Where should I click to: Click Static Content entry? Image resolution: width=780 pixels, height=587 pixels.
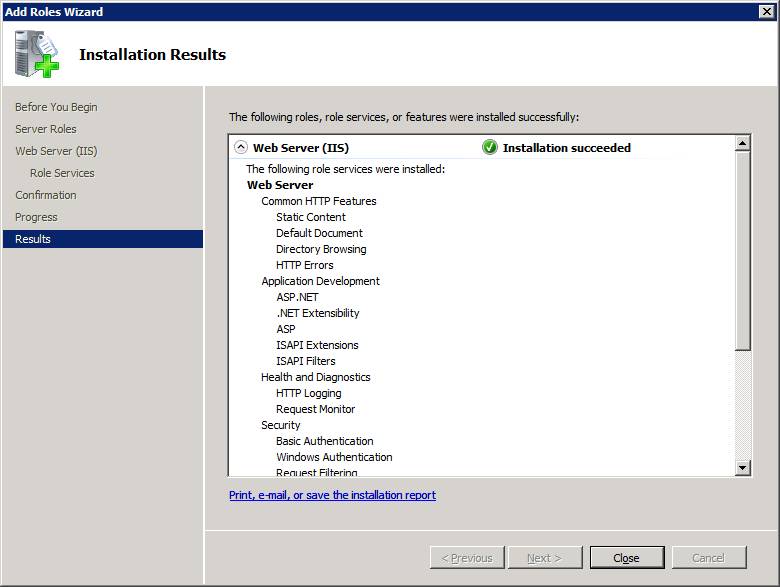click(x=311, y=217)
